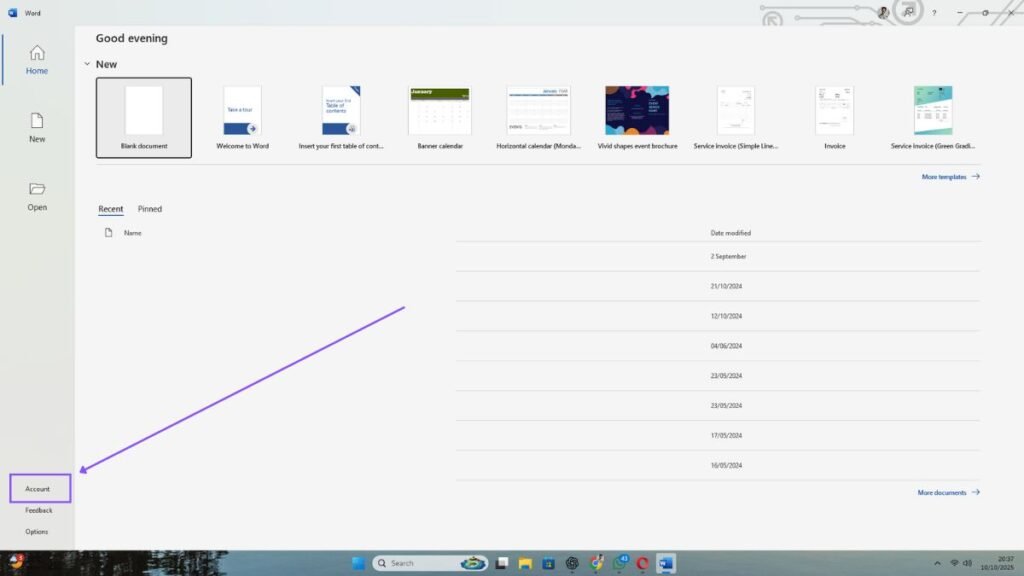Image resolution: width=1024 pixels, height=576 pixels.
Task: Show hidden icons in the system tray
Action: pos(937,562)
